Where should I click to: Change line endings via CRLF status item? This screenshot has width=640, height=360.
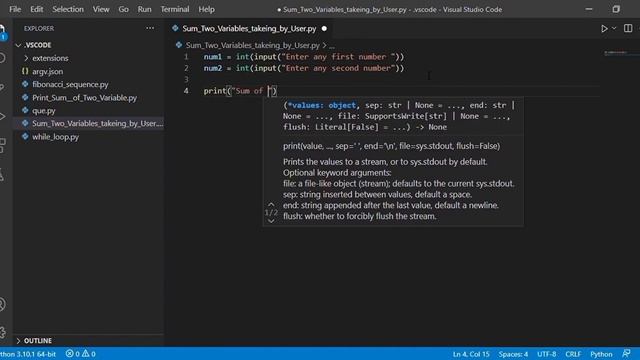pos(573,354)
